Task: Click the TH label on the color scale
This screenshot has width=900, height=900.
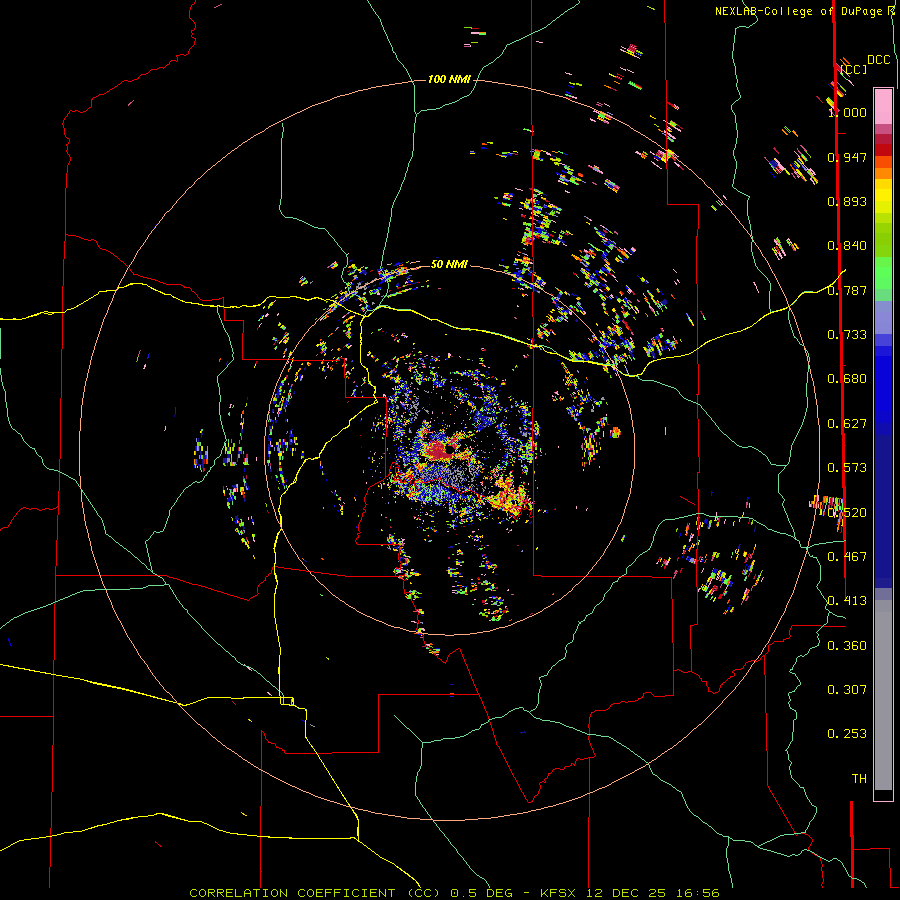Action: tap(859, 778)
